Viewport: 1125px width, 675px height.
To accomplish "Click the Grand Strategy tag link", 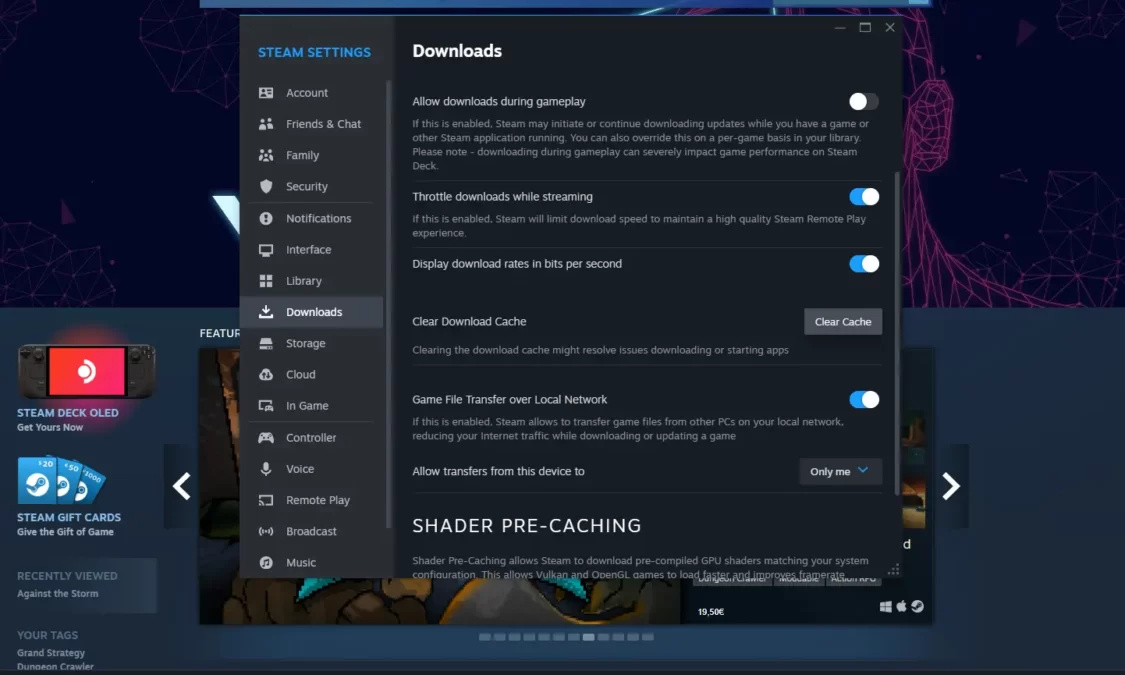I will pos(51,653).
